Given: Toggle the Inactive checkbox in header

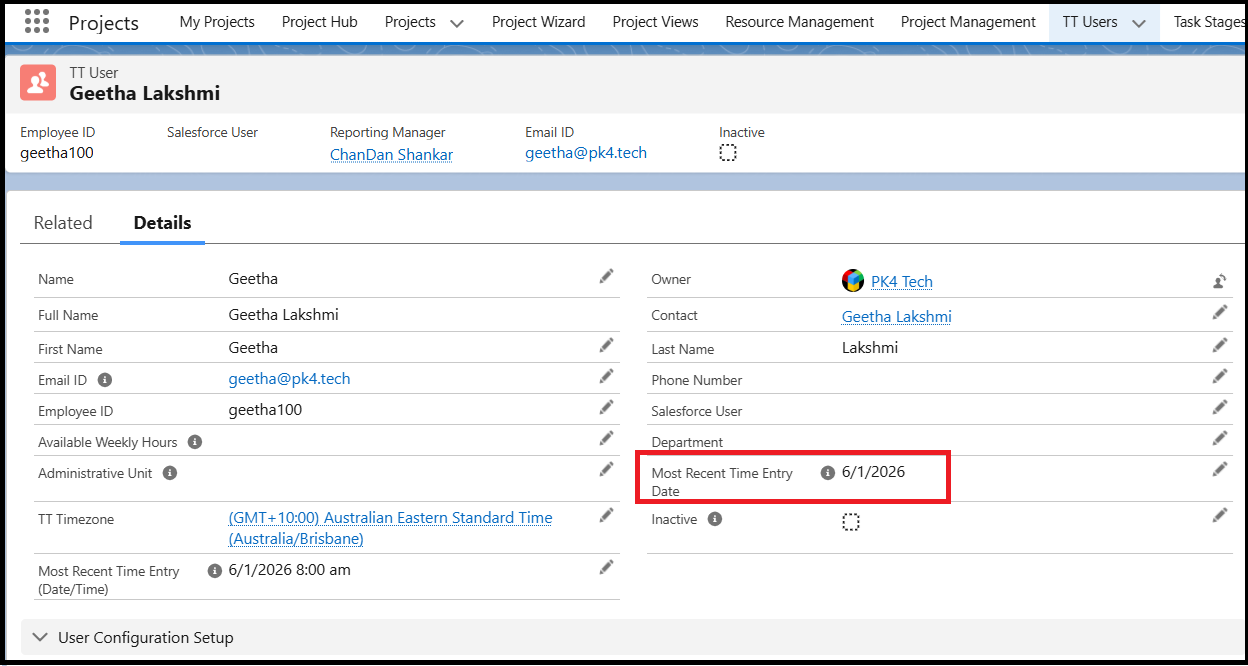Looking at the screenshot, I should tap(728, 153).
